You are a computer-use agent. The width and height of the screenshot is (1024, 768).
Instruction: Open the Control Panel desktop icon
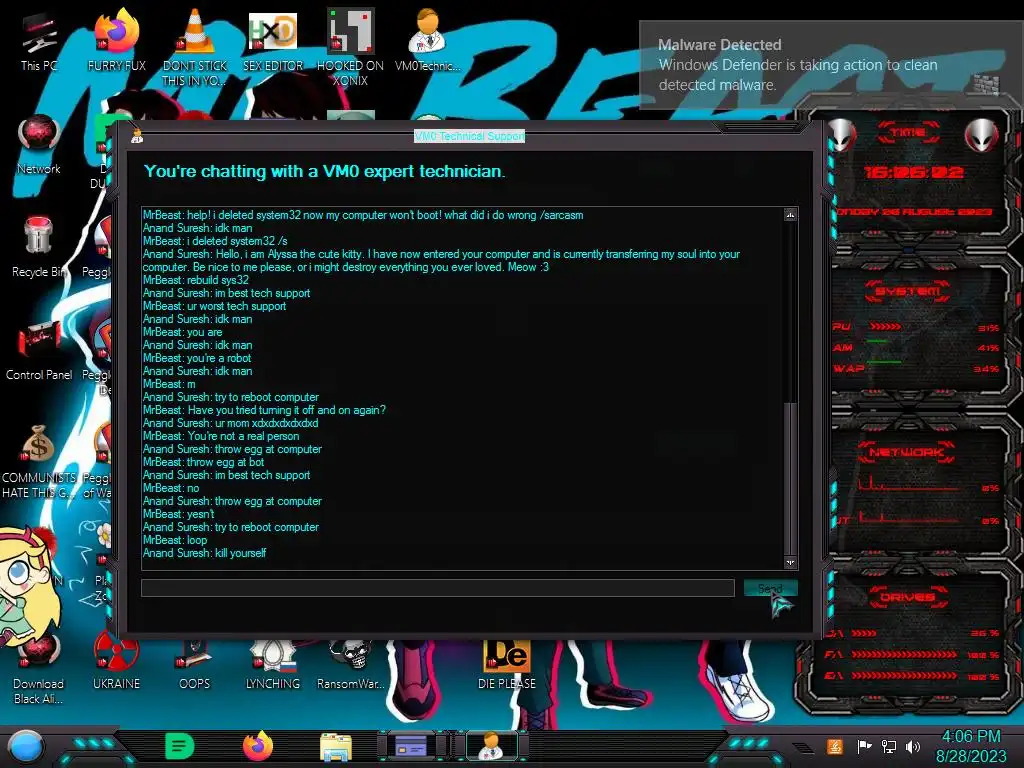(x=39, y=350)
